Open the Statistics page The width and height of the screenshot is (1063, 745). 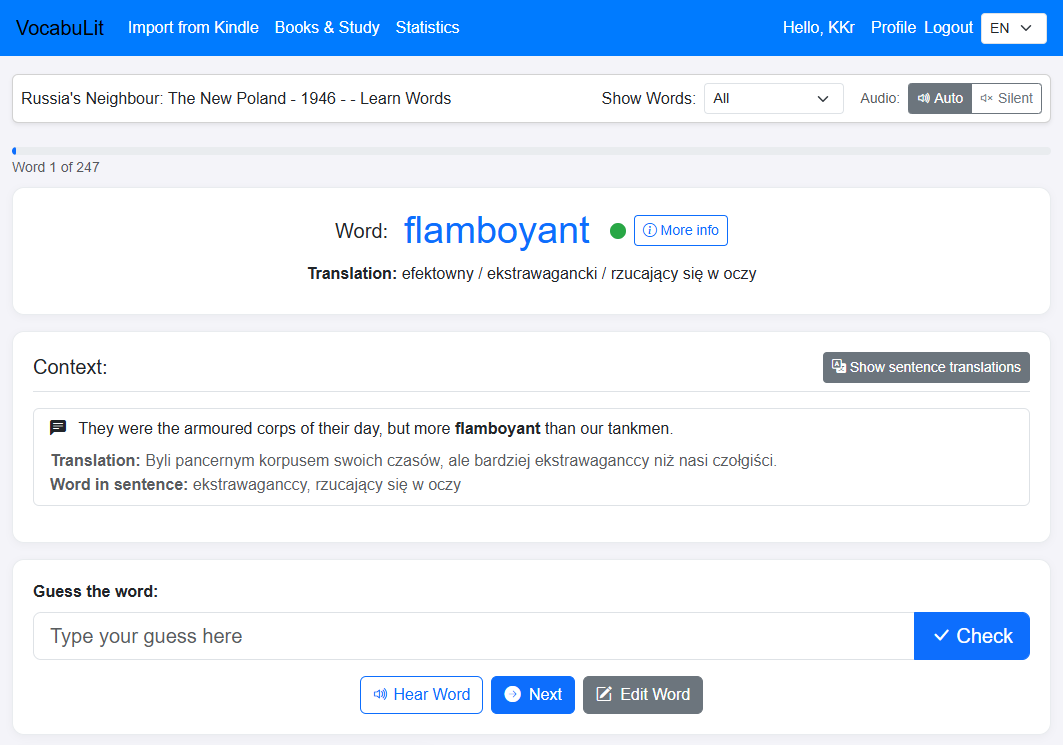(x=427, y=28)
